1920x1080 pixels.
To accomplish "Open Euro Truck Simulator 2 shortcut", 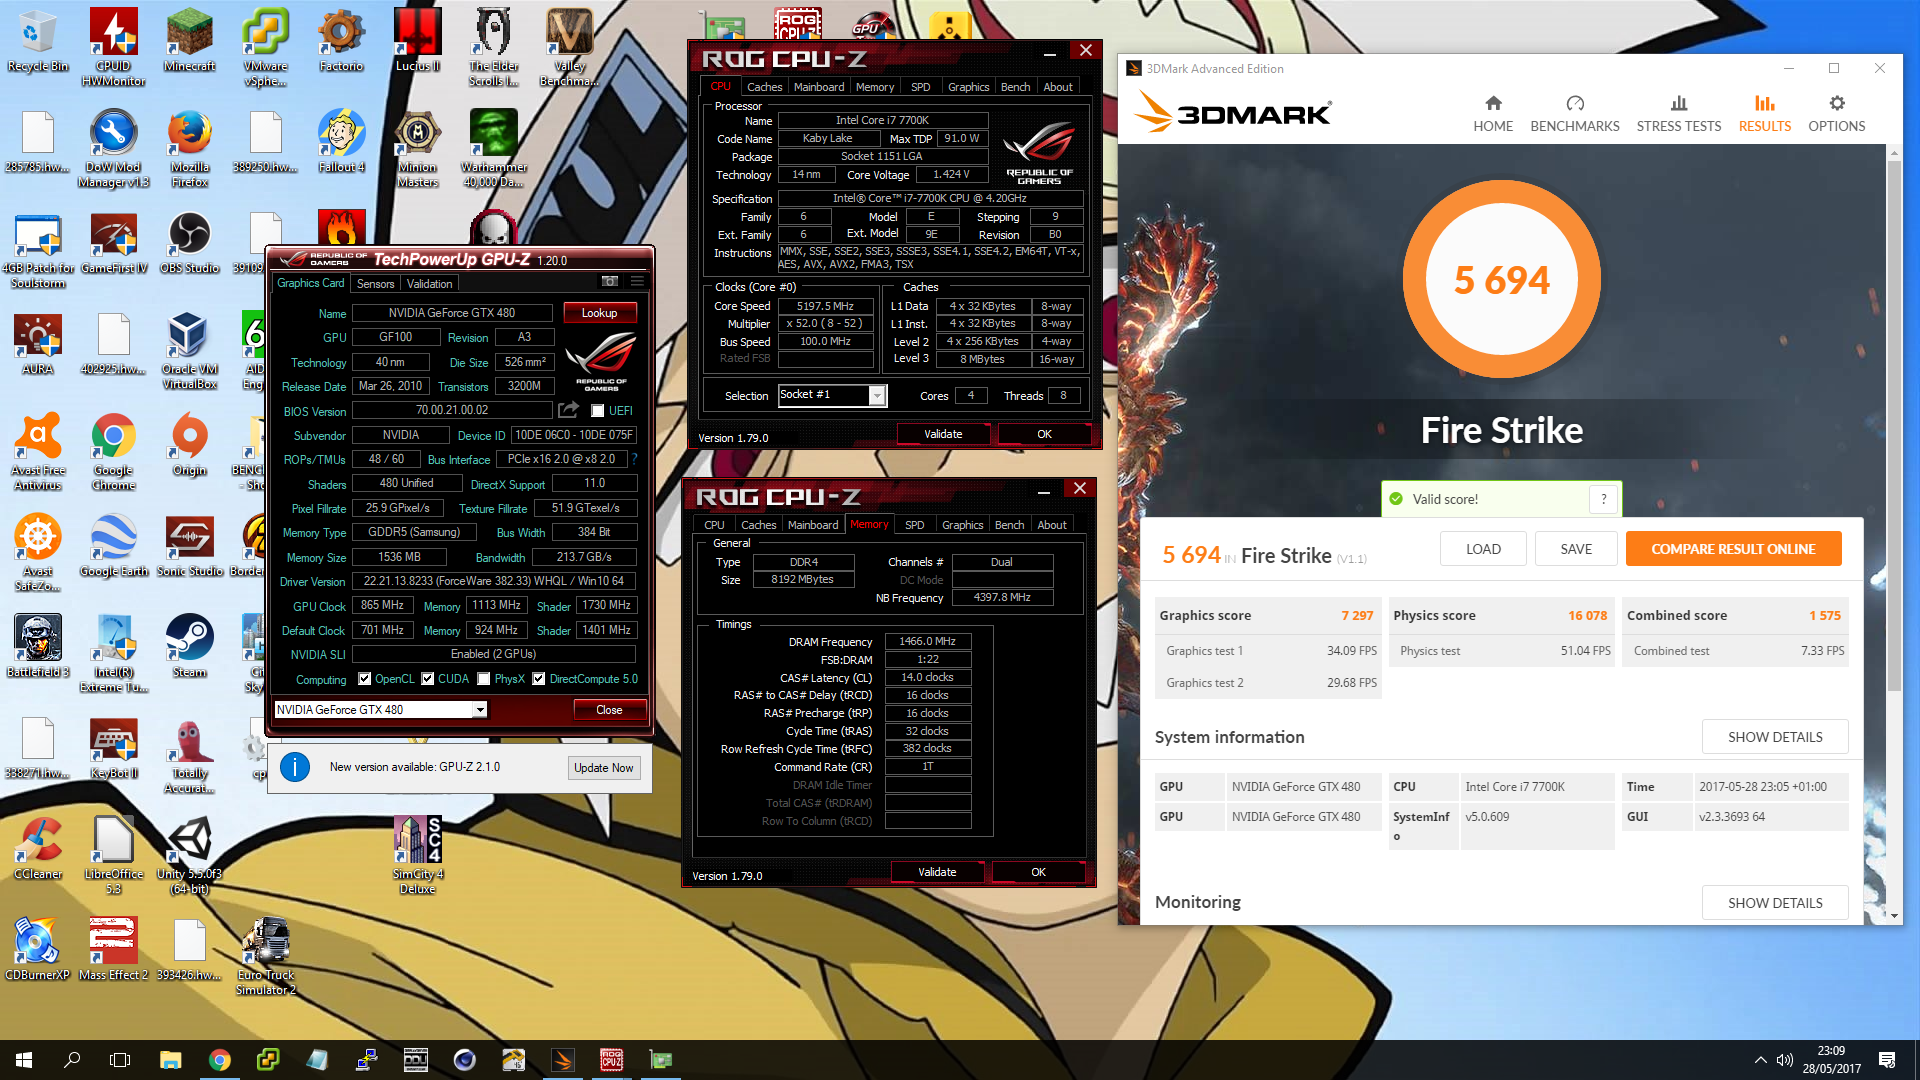I will pyautogui.click(x=266, y=956).
